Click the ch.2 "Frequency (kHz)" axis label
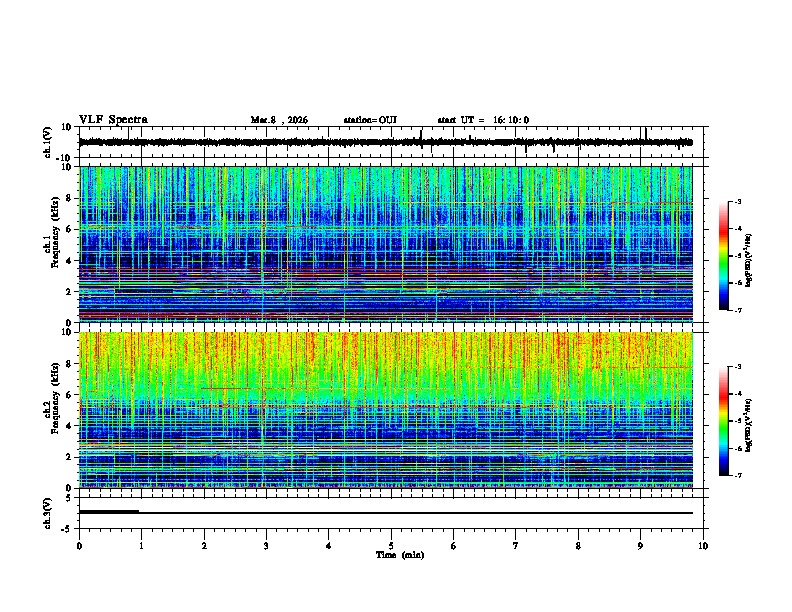The width and height of the screenshot is (792, 612). (x=55, y=398)
